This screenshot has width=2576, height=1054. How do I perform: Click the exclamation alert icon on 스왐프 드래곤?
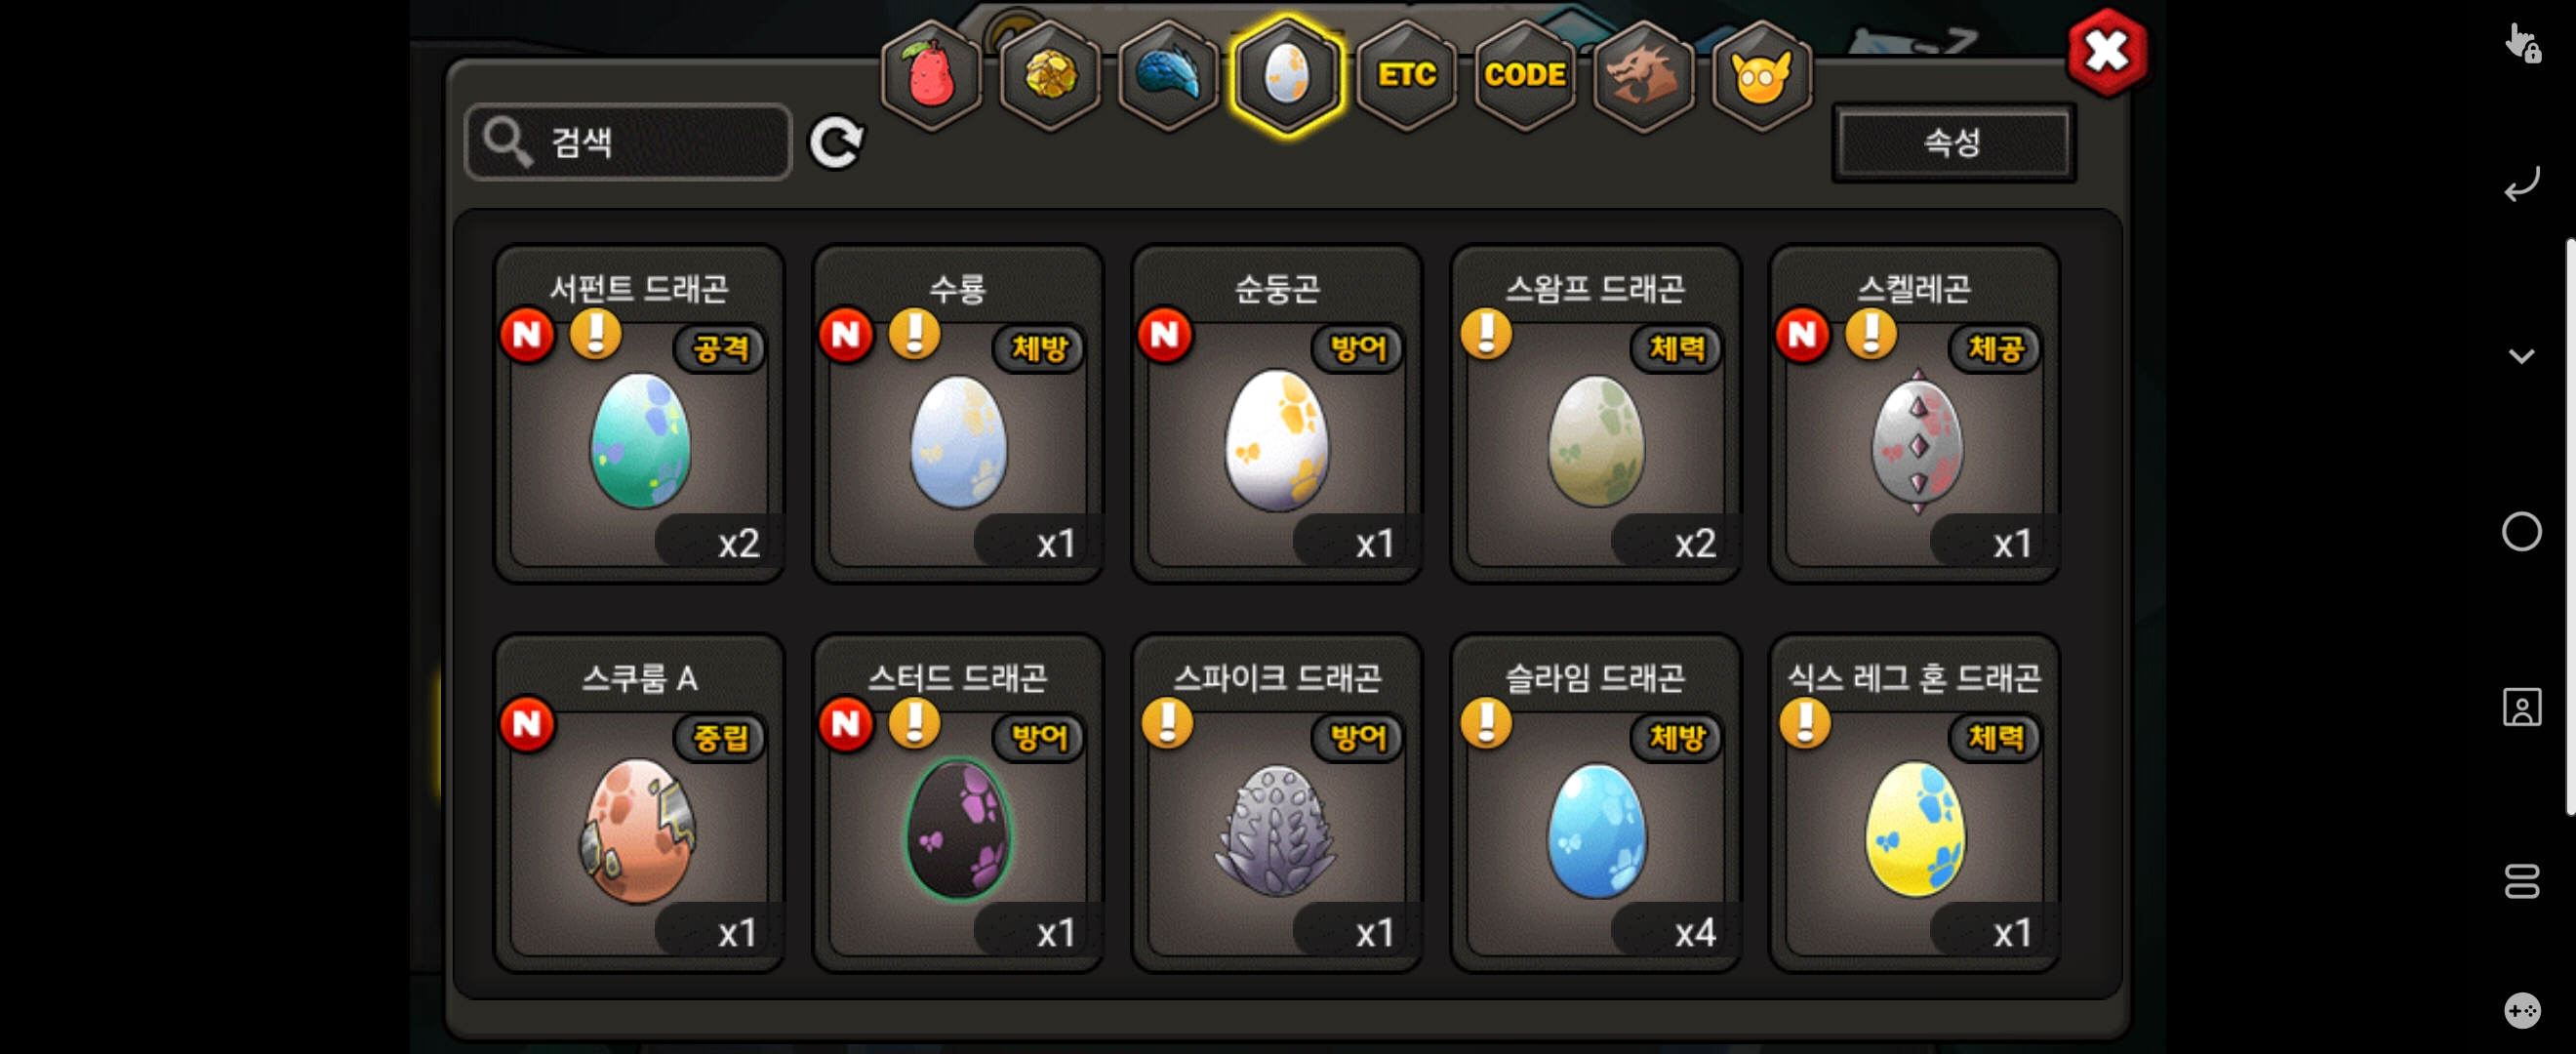click(1486, 333)
